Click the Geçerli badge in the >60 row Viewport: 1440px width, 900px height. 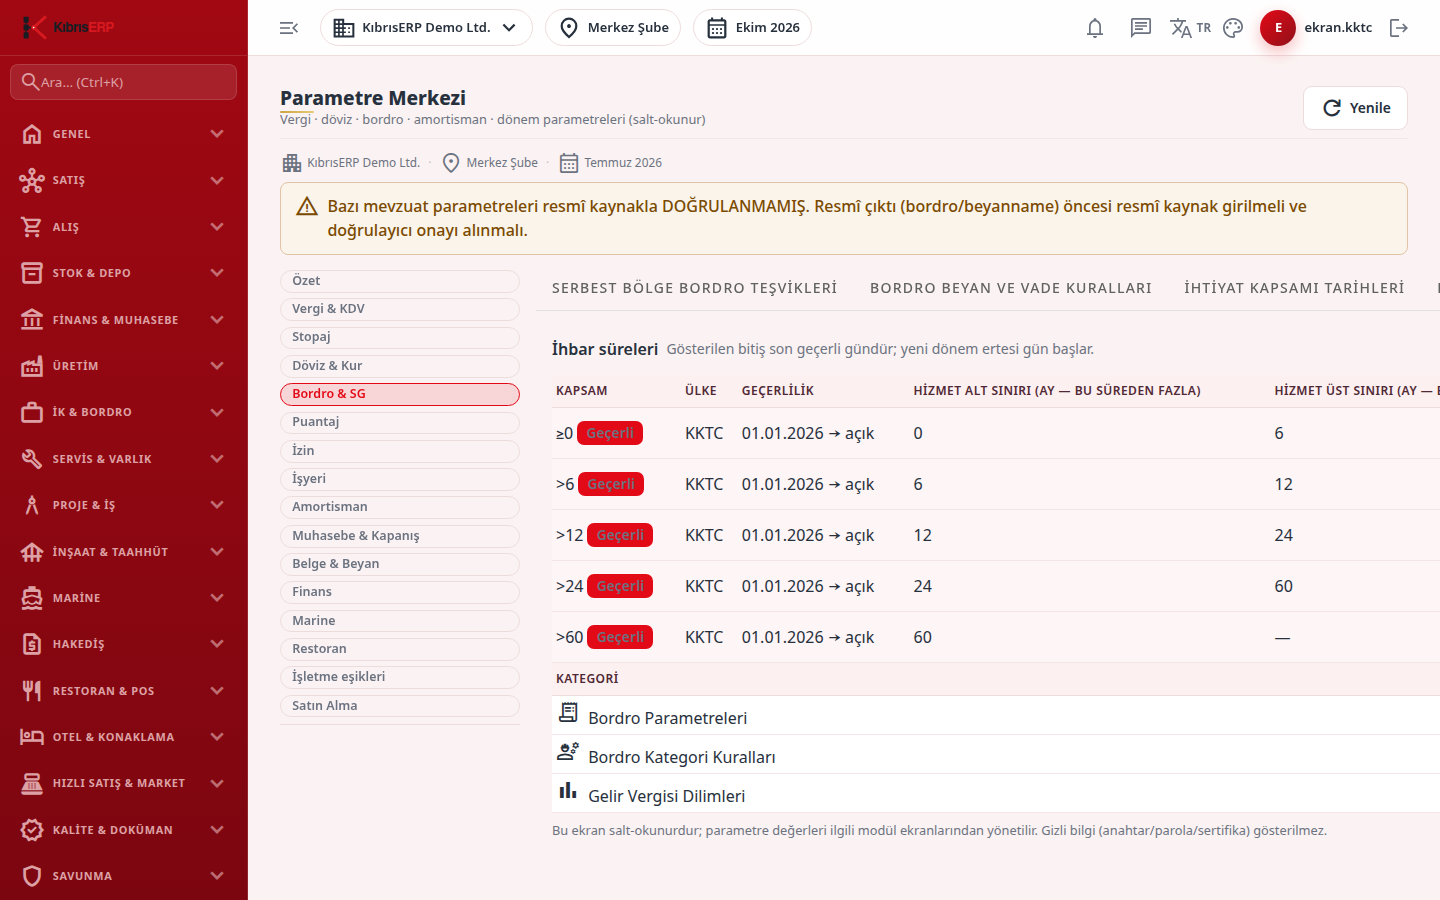coord(620,637)
